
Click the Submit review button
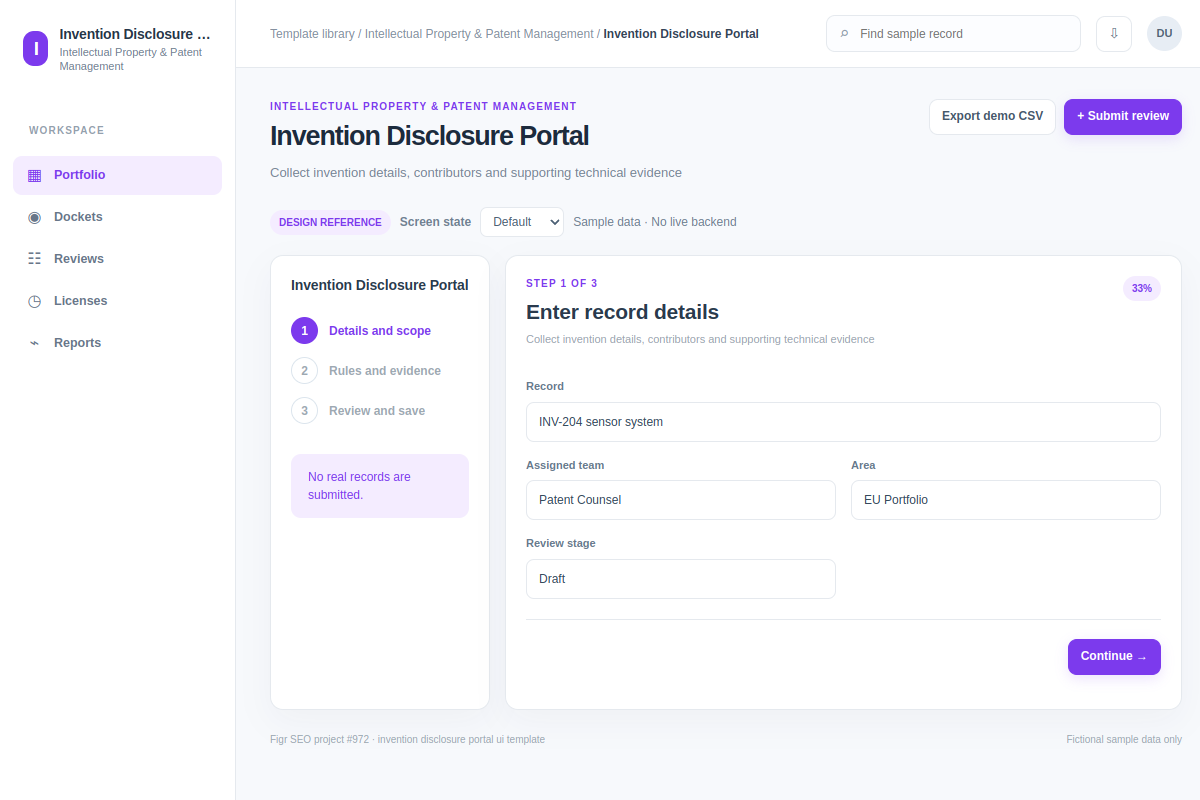[x=1123, y=116]
